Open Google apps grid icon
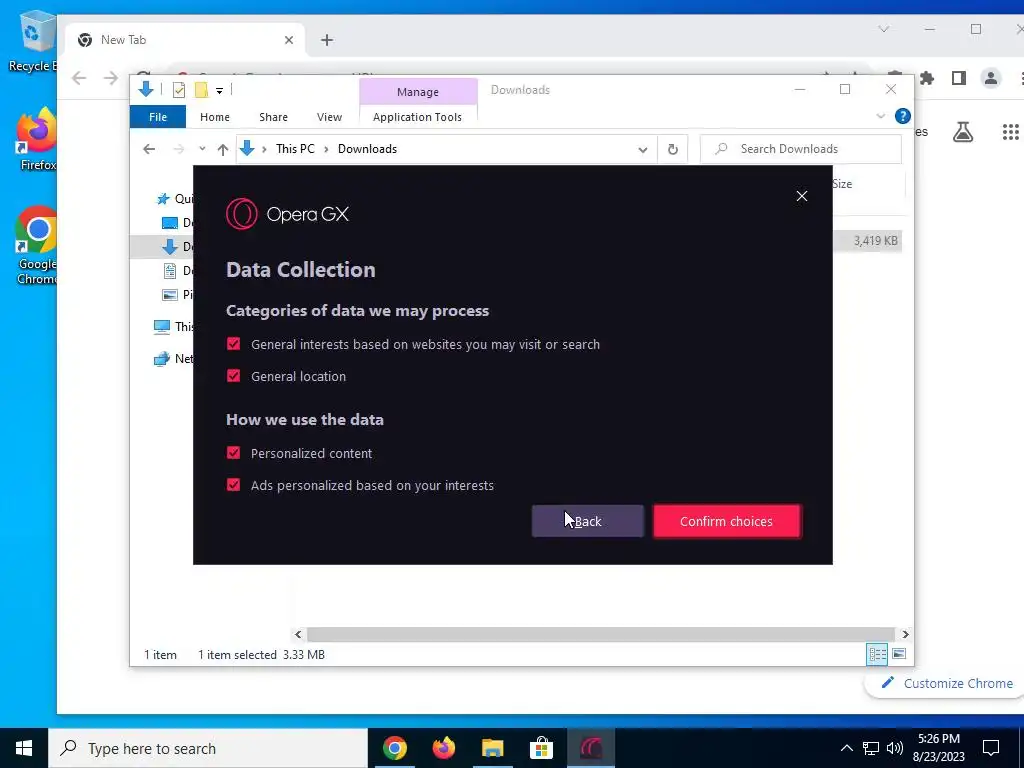The width and height of the screenshot is (1024, 768). [x=1010, y=132]
